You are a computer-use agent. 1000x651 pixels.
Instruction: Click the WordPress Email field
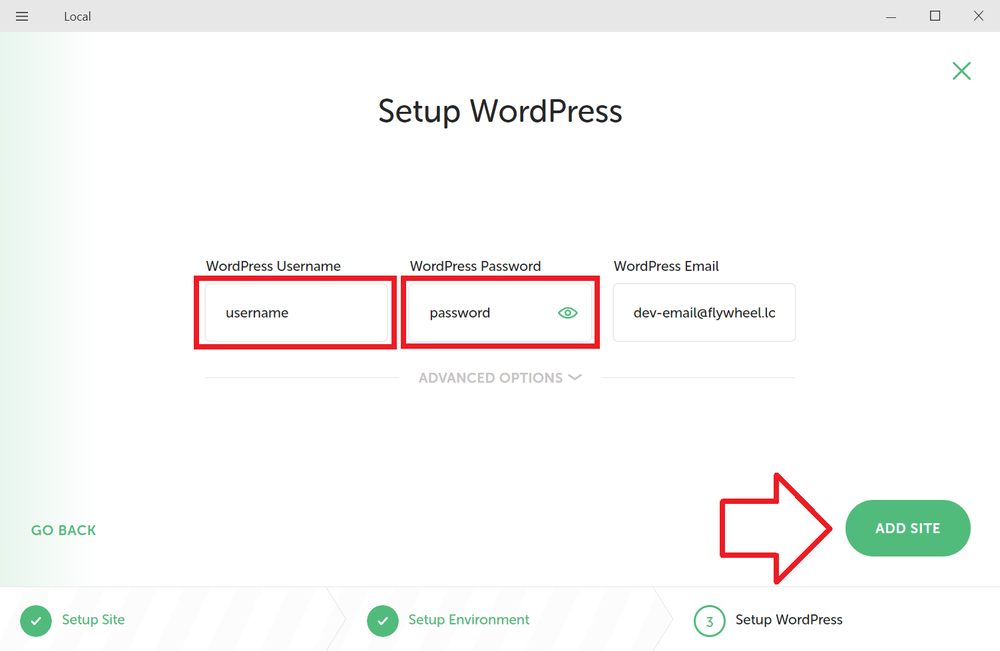point(704,312)
